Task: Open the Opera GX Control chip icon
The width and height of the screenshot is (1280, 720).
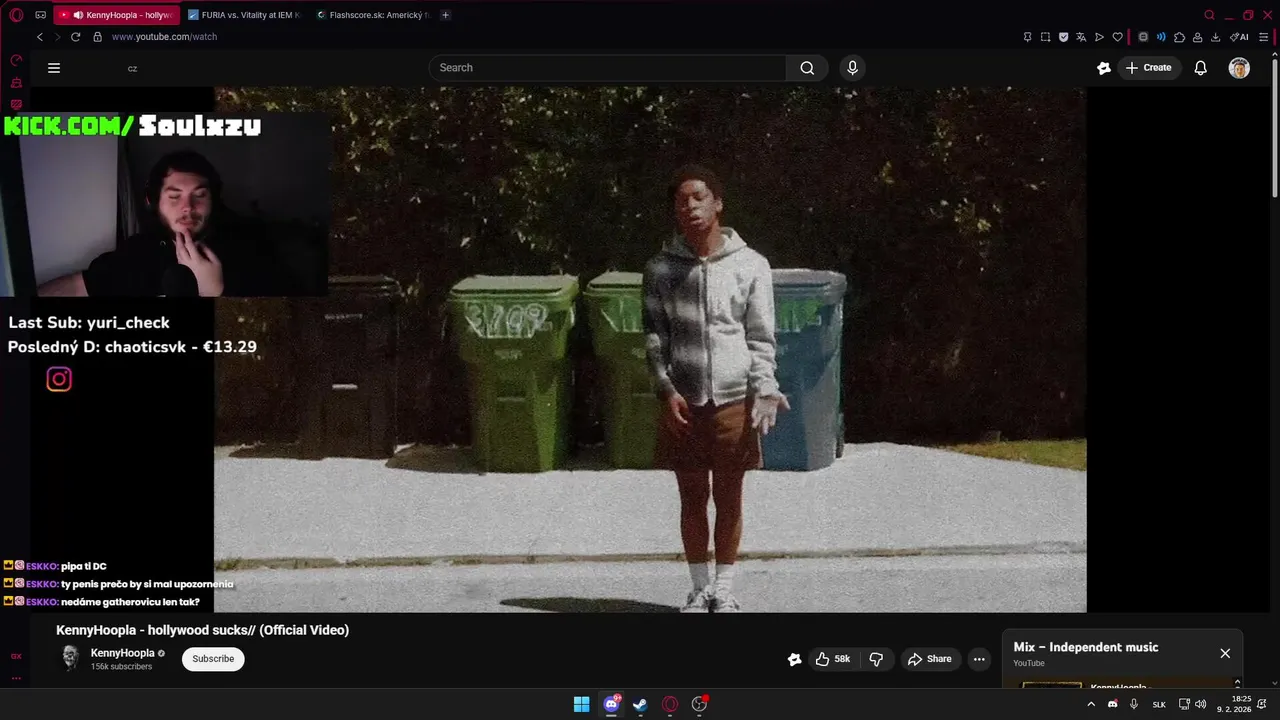Action: 1143,37
